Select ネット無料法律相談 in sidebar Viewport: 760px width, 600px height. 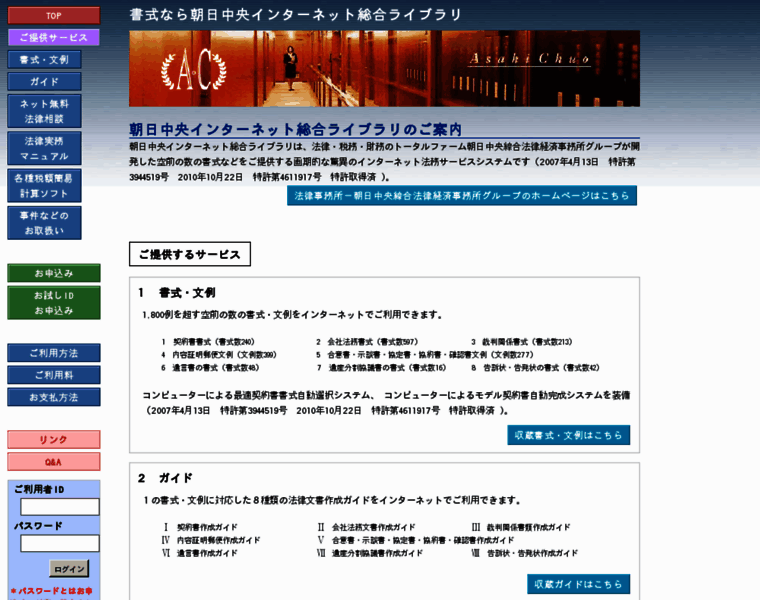pos(44,111)
